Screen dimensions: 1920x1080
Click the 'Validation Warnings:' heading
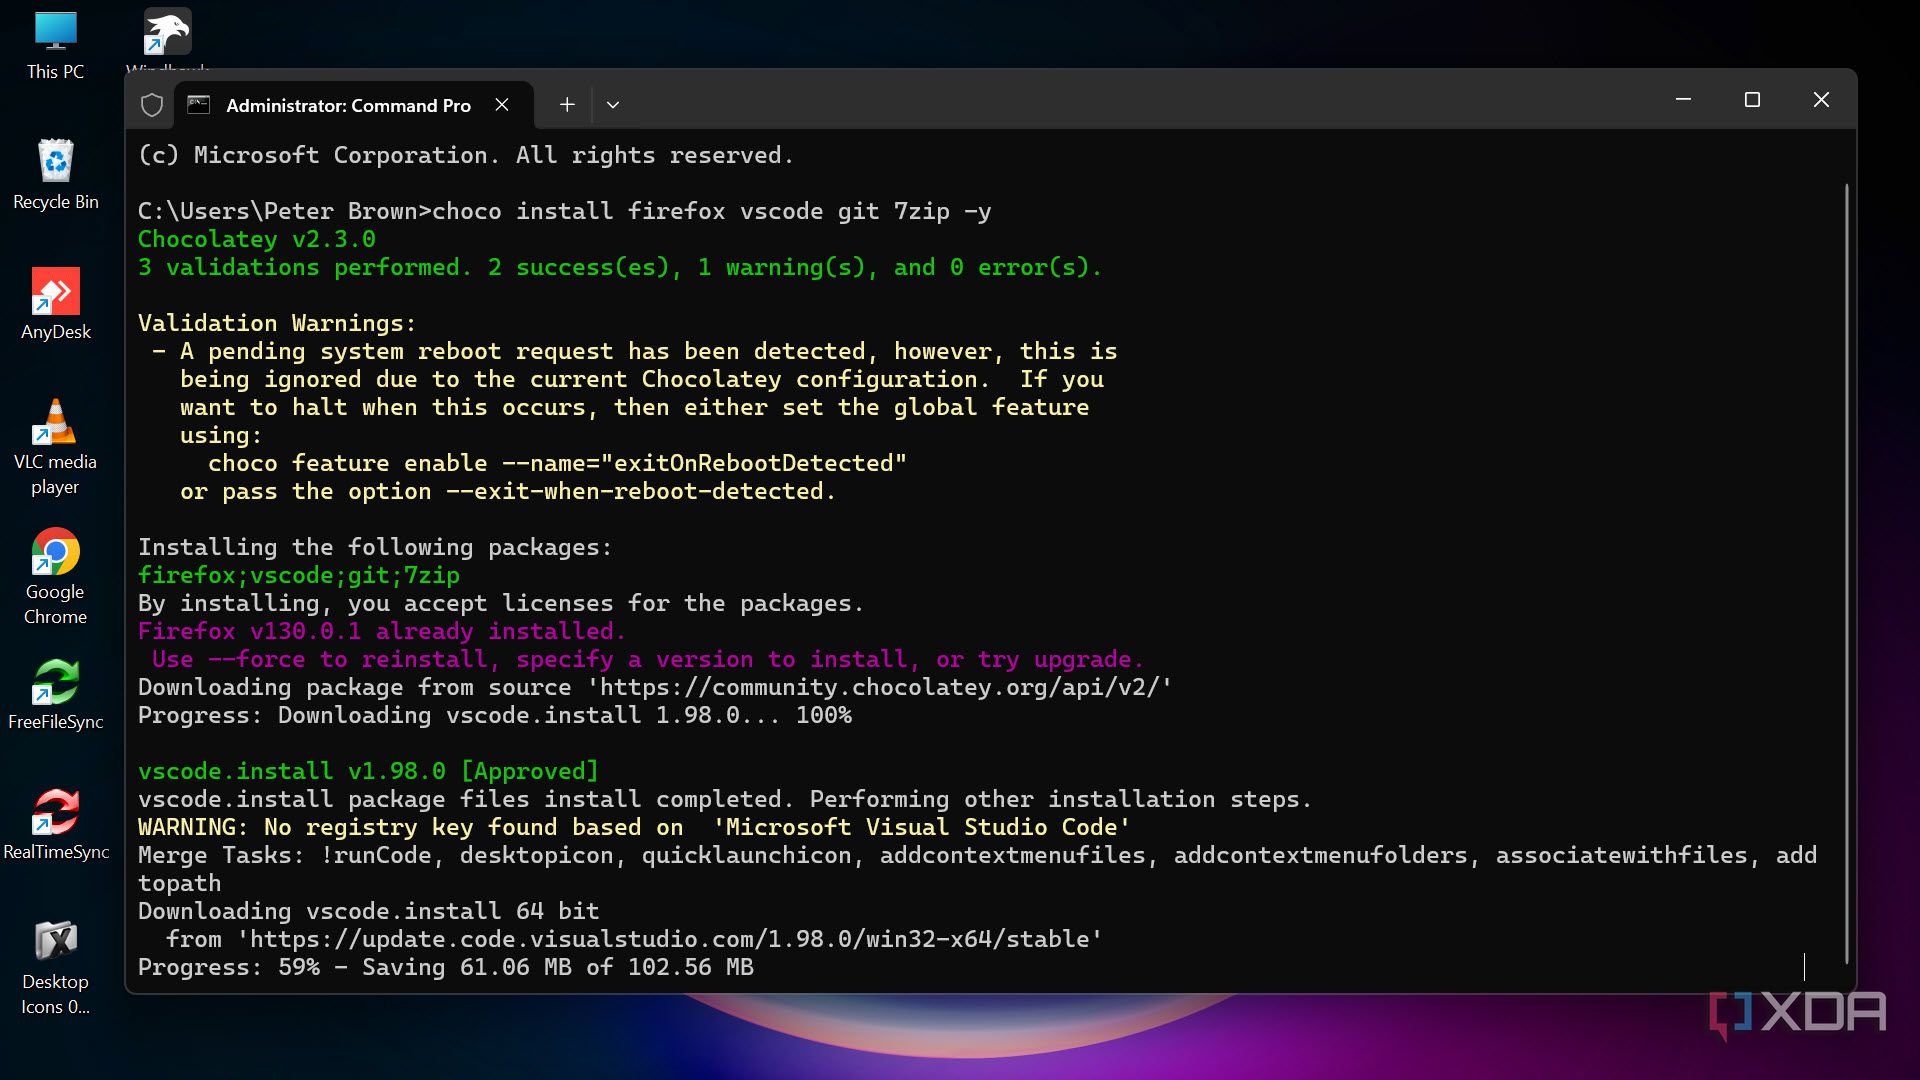(277, 324)
